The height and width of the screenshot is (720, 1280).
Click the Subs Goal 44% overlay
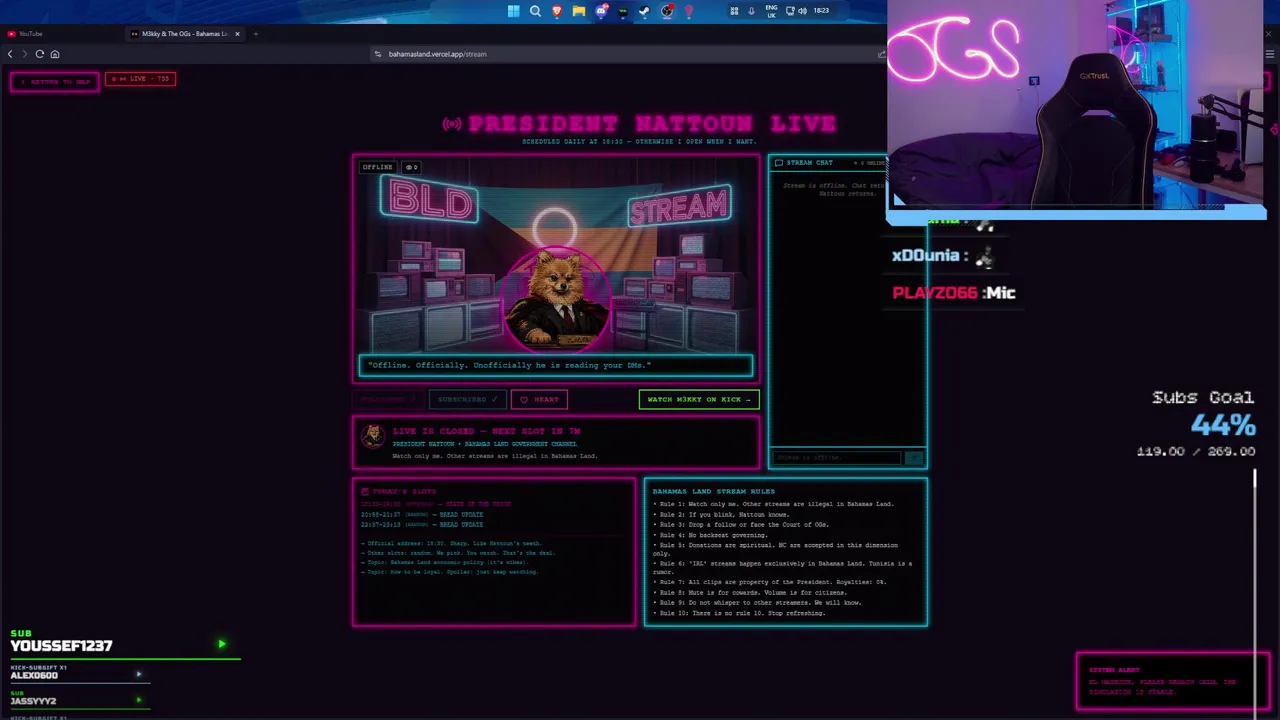(x=1203, y=424)
